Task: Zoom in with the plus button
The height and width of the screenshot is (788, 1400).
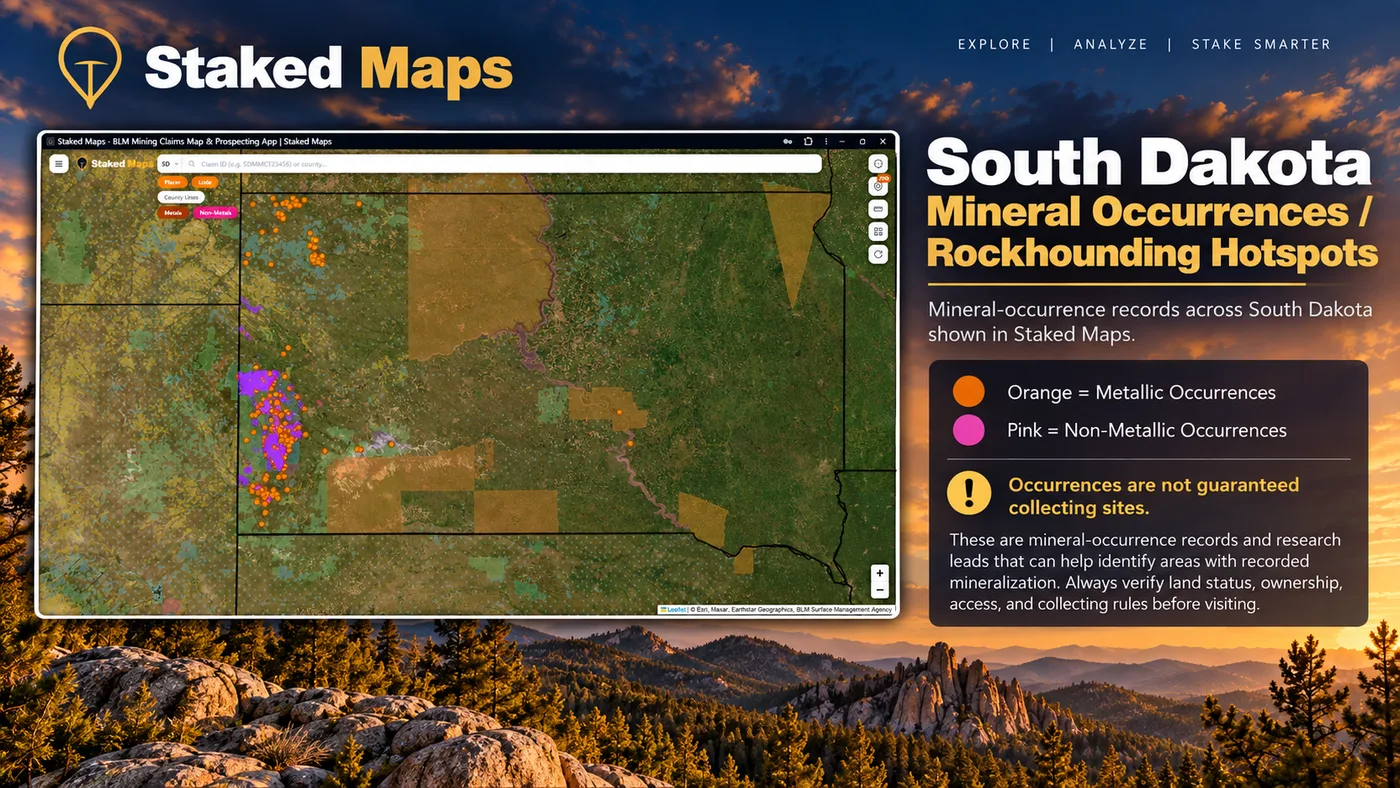Action: coord(879,574)
